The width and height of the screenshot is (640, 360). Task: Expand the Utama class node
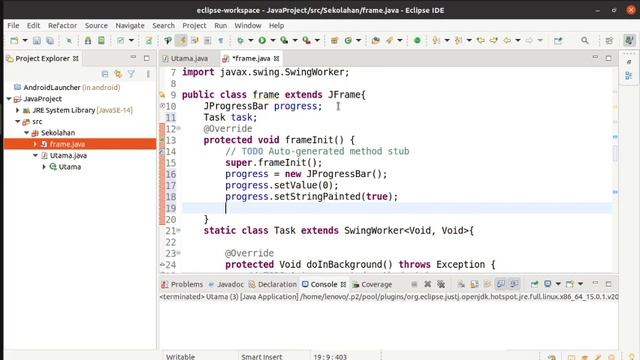tap(44, 167)
